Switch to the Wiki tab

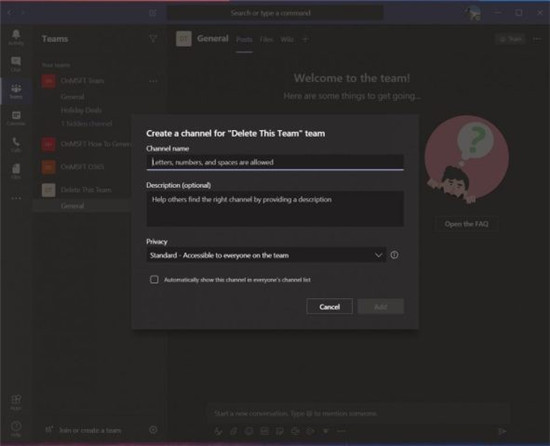287,40
